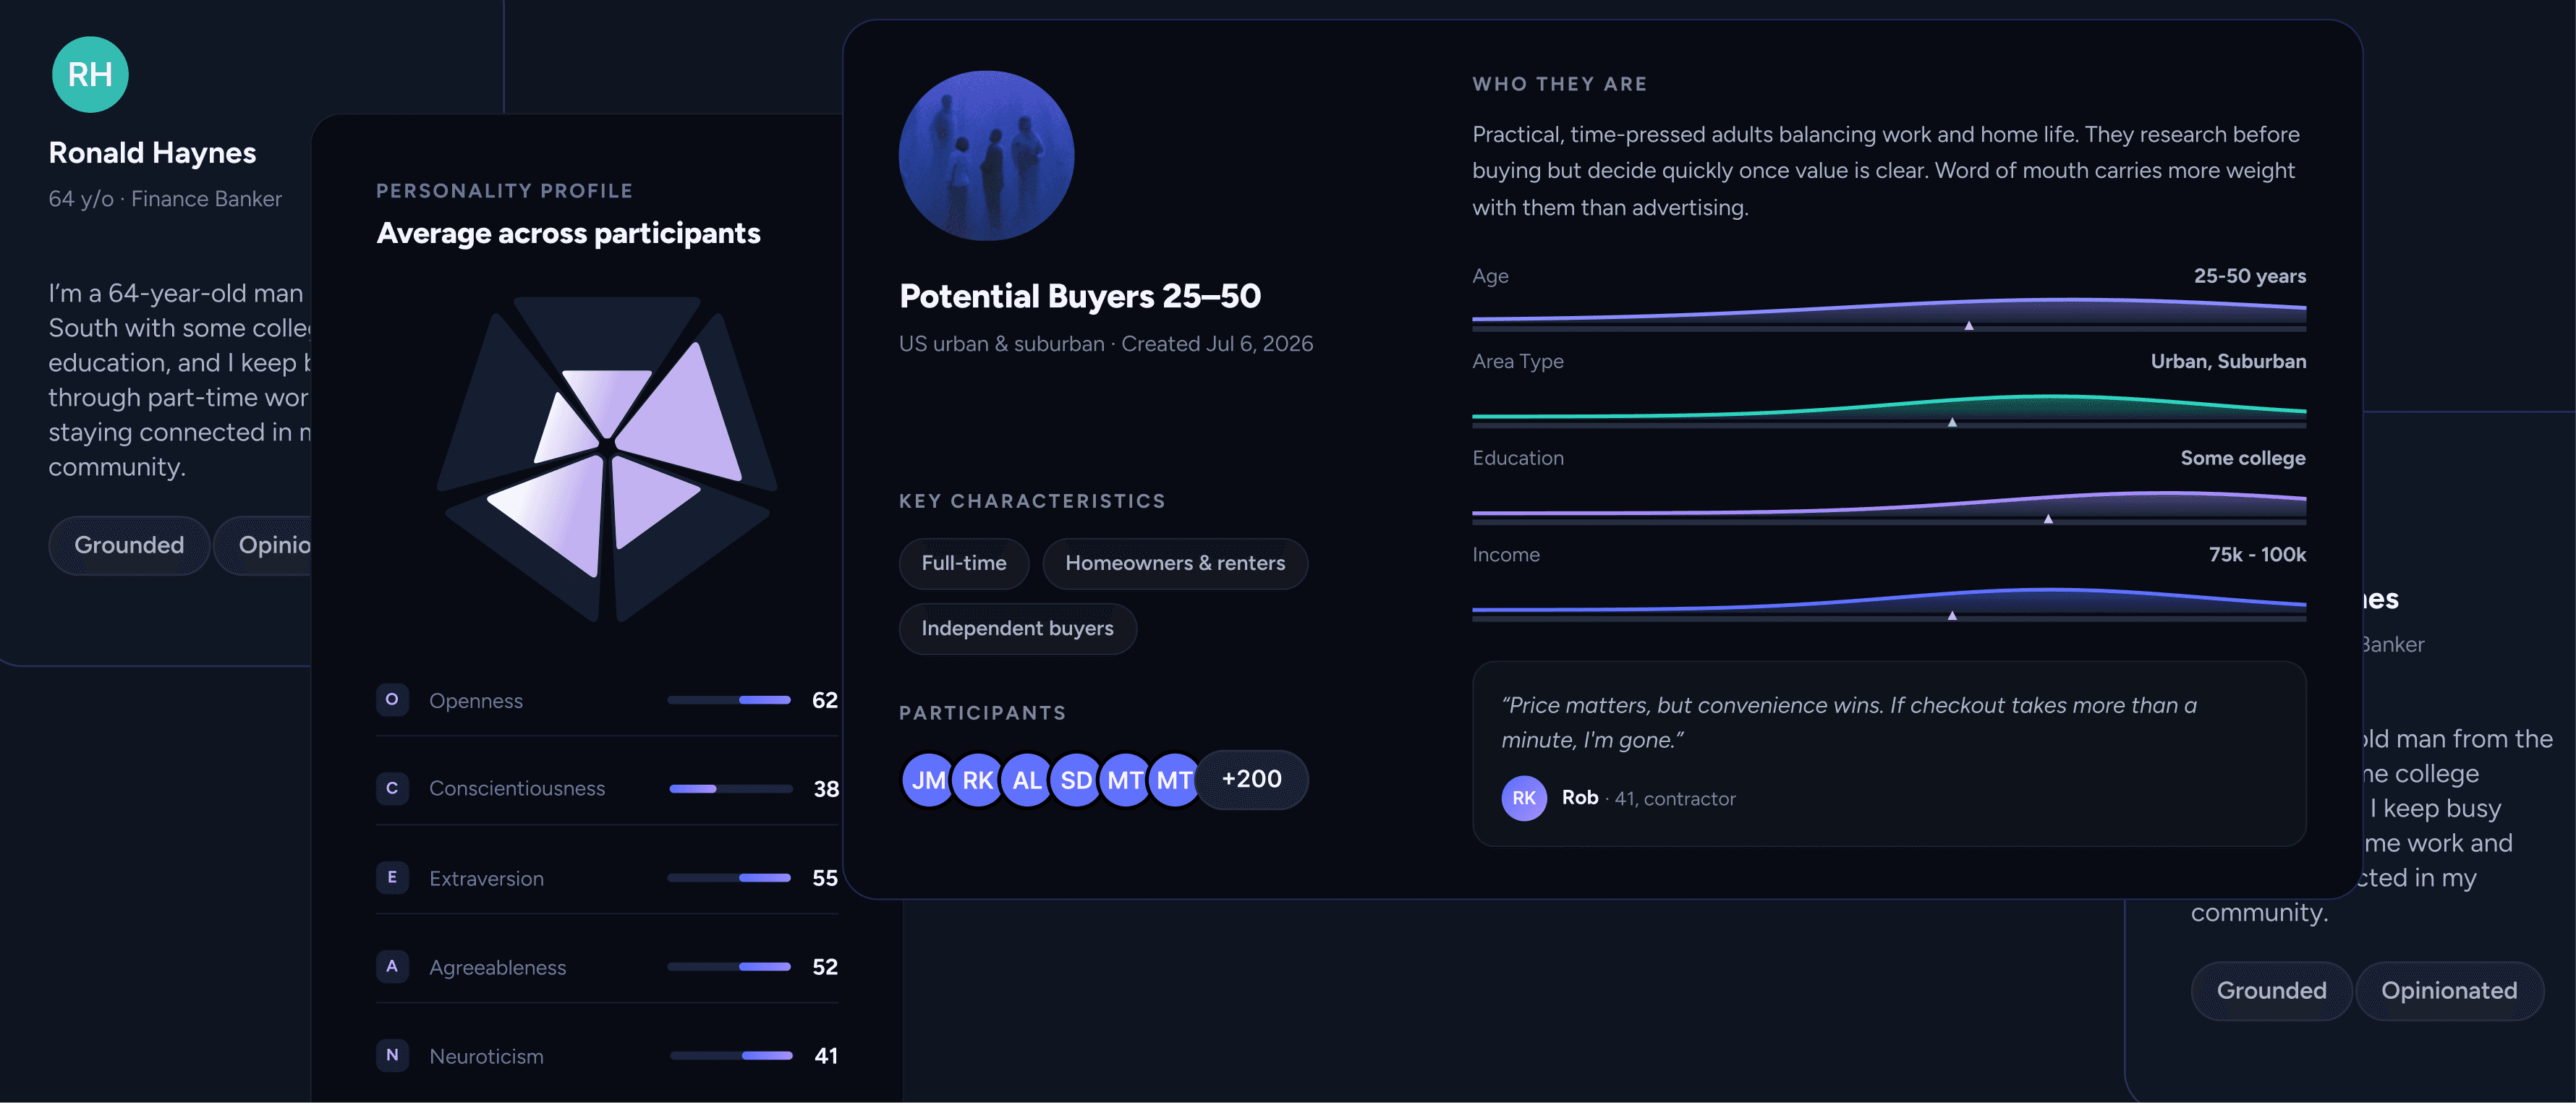
Task: Click the RK avatar beside Rob's quote
Action: point(1523,798)
